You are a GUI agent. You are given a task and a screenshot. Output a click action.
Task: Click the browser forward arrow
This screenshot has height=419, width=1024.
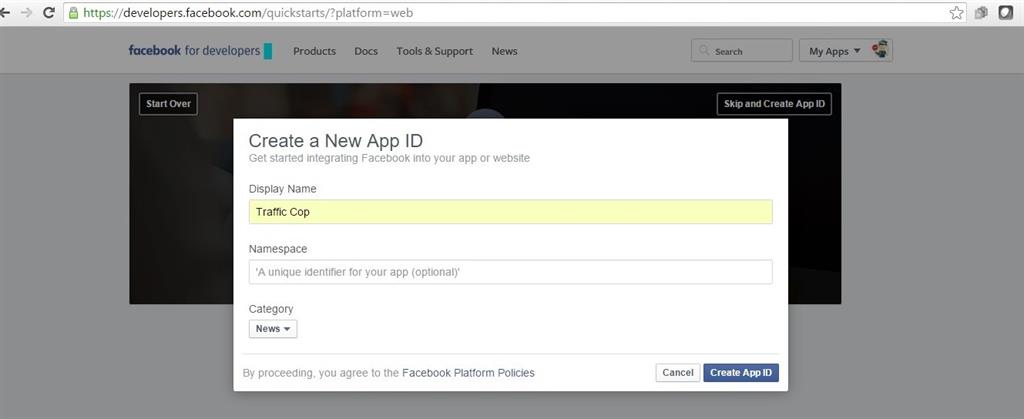pyautogui.click(x=26, y=13)
